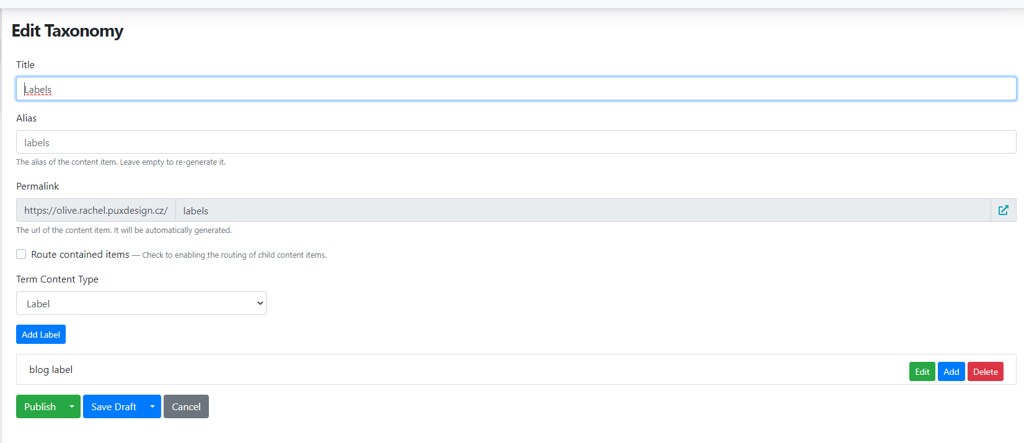Enable the Route contained items checkbox
This screenshot has width=1024, height=443.
pyautogui.click(x=21, y=254)
